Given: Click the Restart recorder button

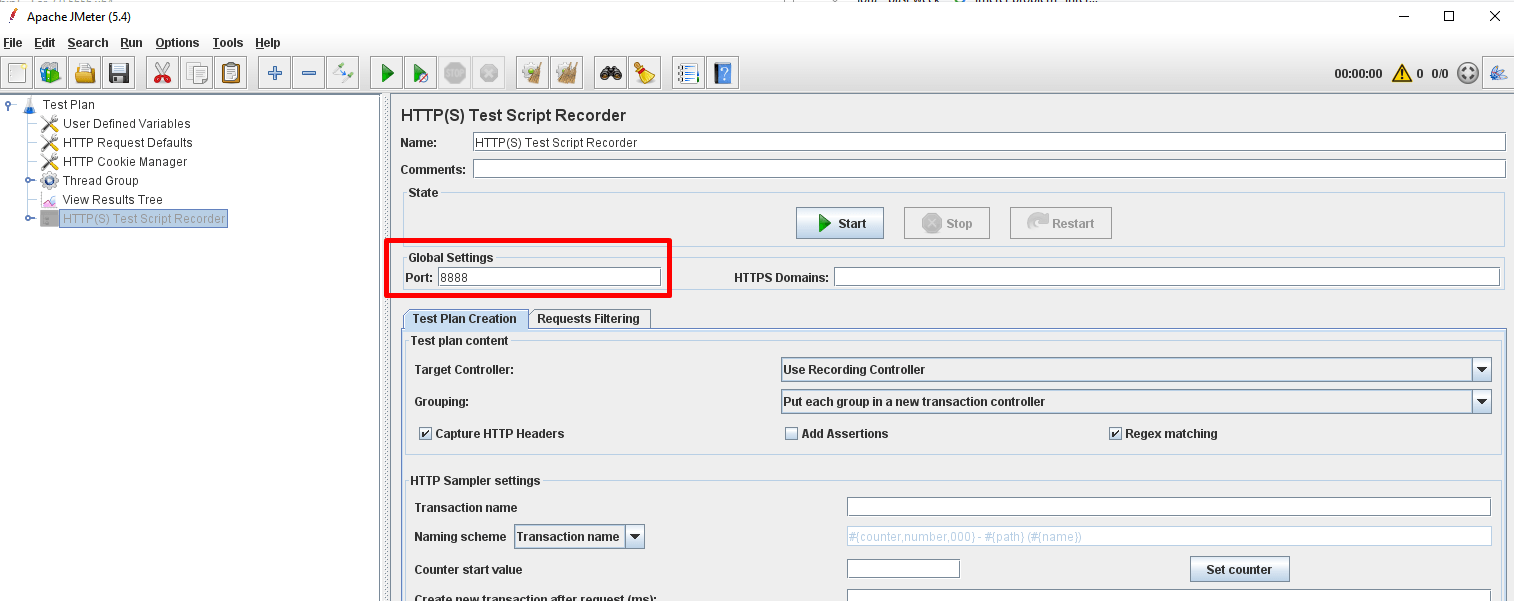Looking at the screenshot, I should pos(1061,223).
